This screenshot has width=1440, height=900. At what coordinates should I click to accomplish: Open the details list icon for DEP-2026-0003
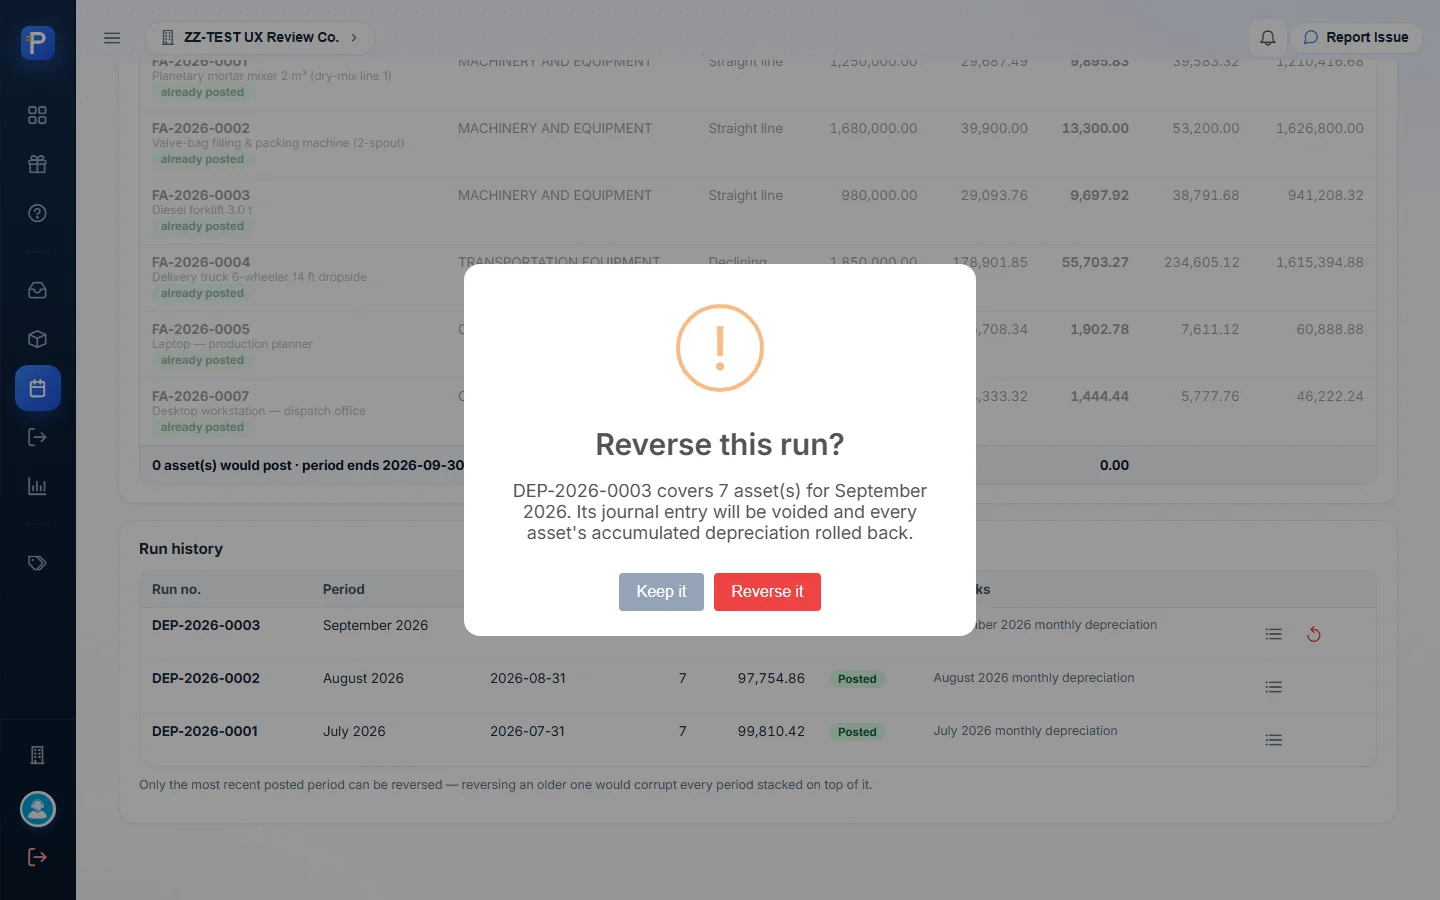pos(1273,634)
